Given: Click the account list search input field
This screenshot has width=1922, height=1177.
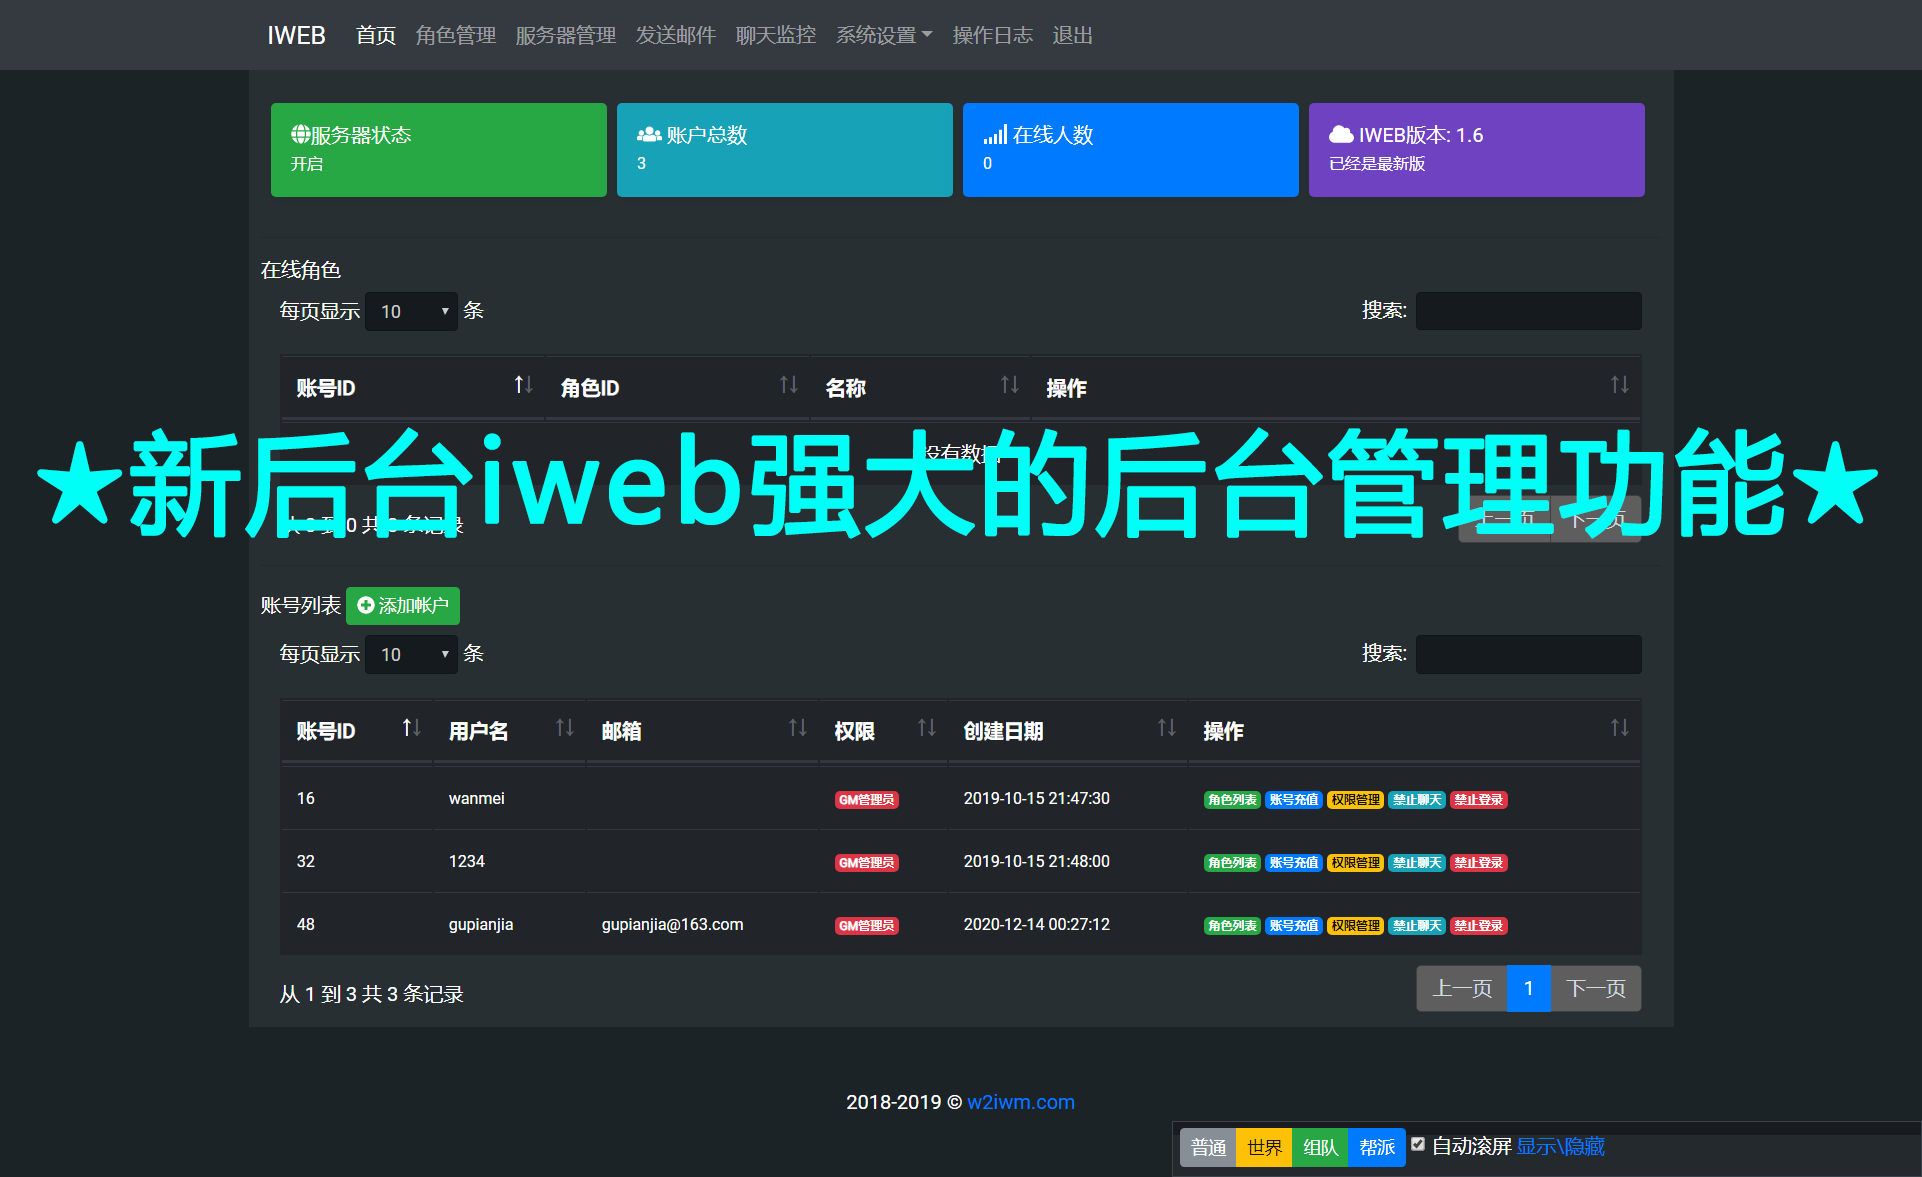Looking at the screenshot, I should coord(1527,654).
